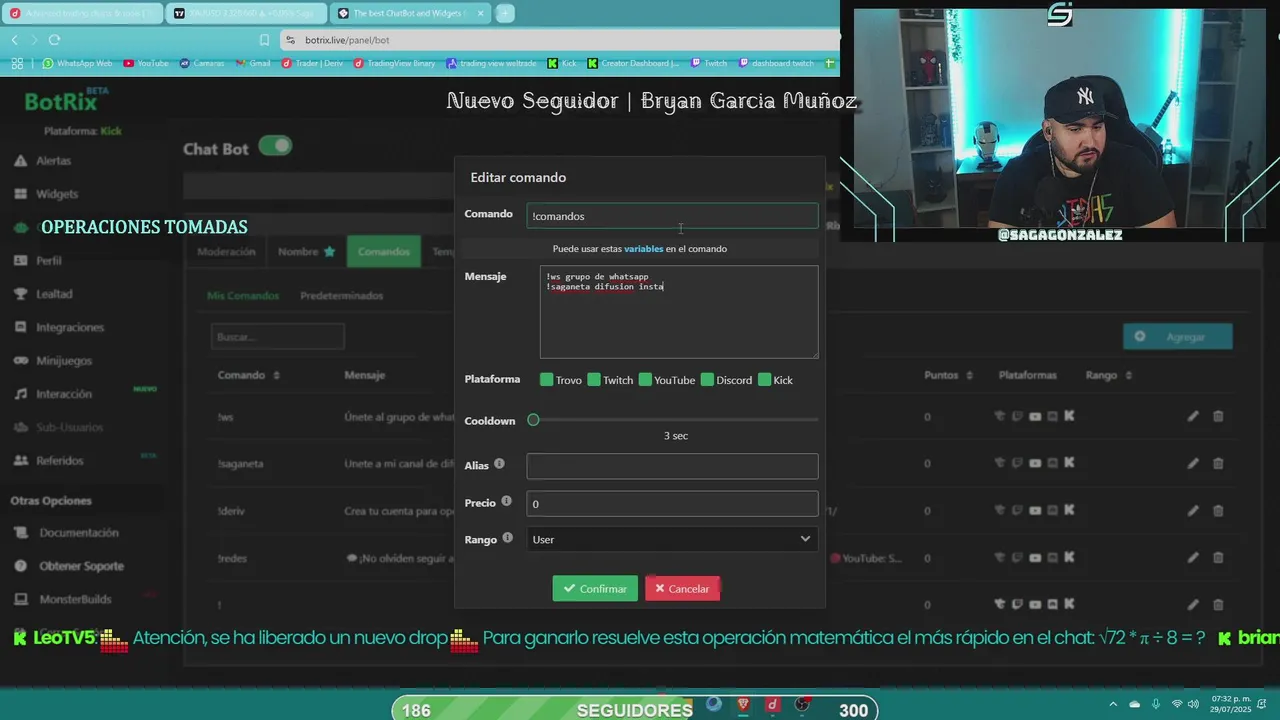This screenshot has height=720, width=1280.
Task: Delete the !ws command via trash icon
Action: point(1218,417)
